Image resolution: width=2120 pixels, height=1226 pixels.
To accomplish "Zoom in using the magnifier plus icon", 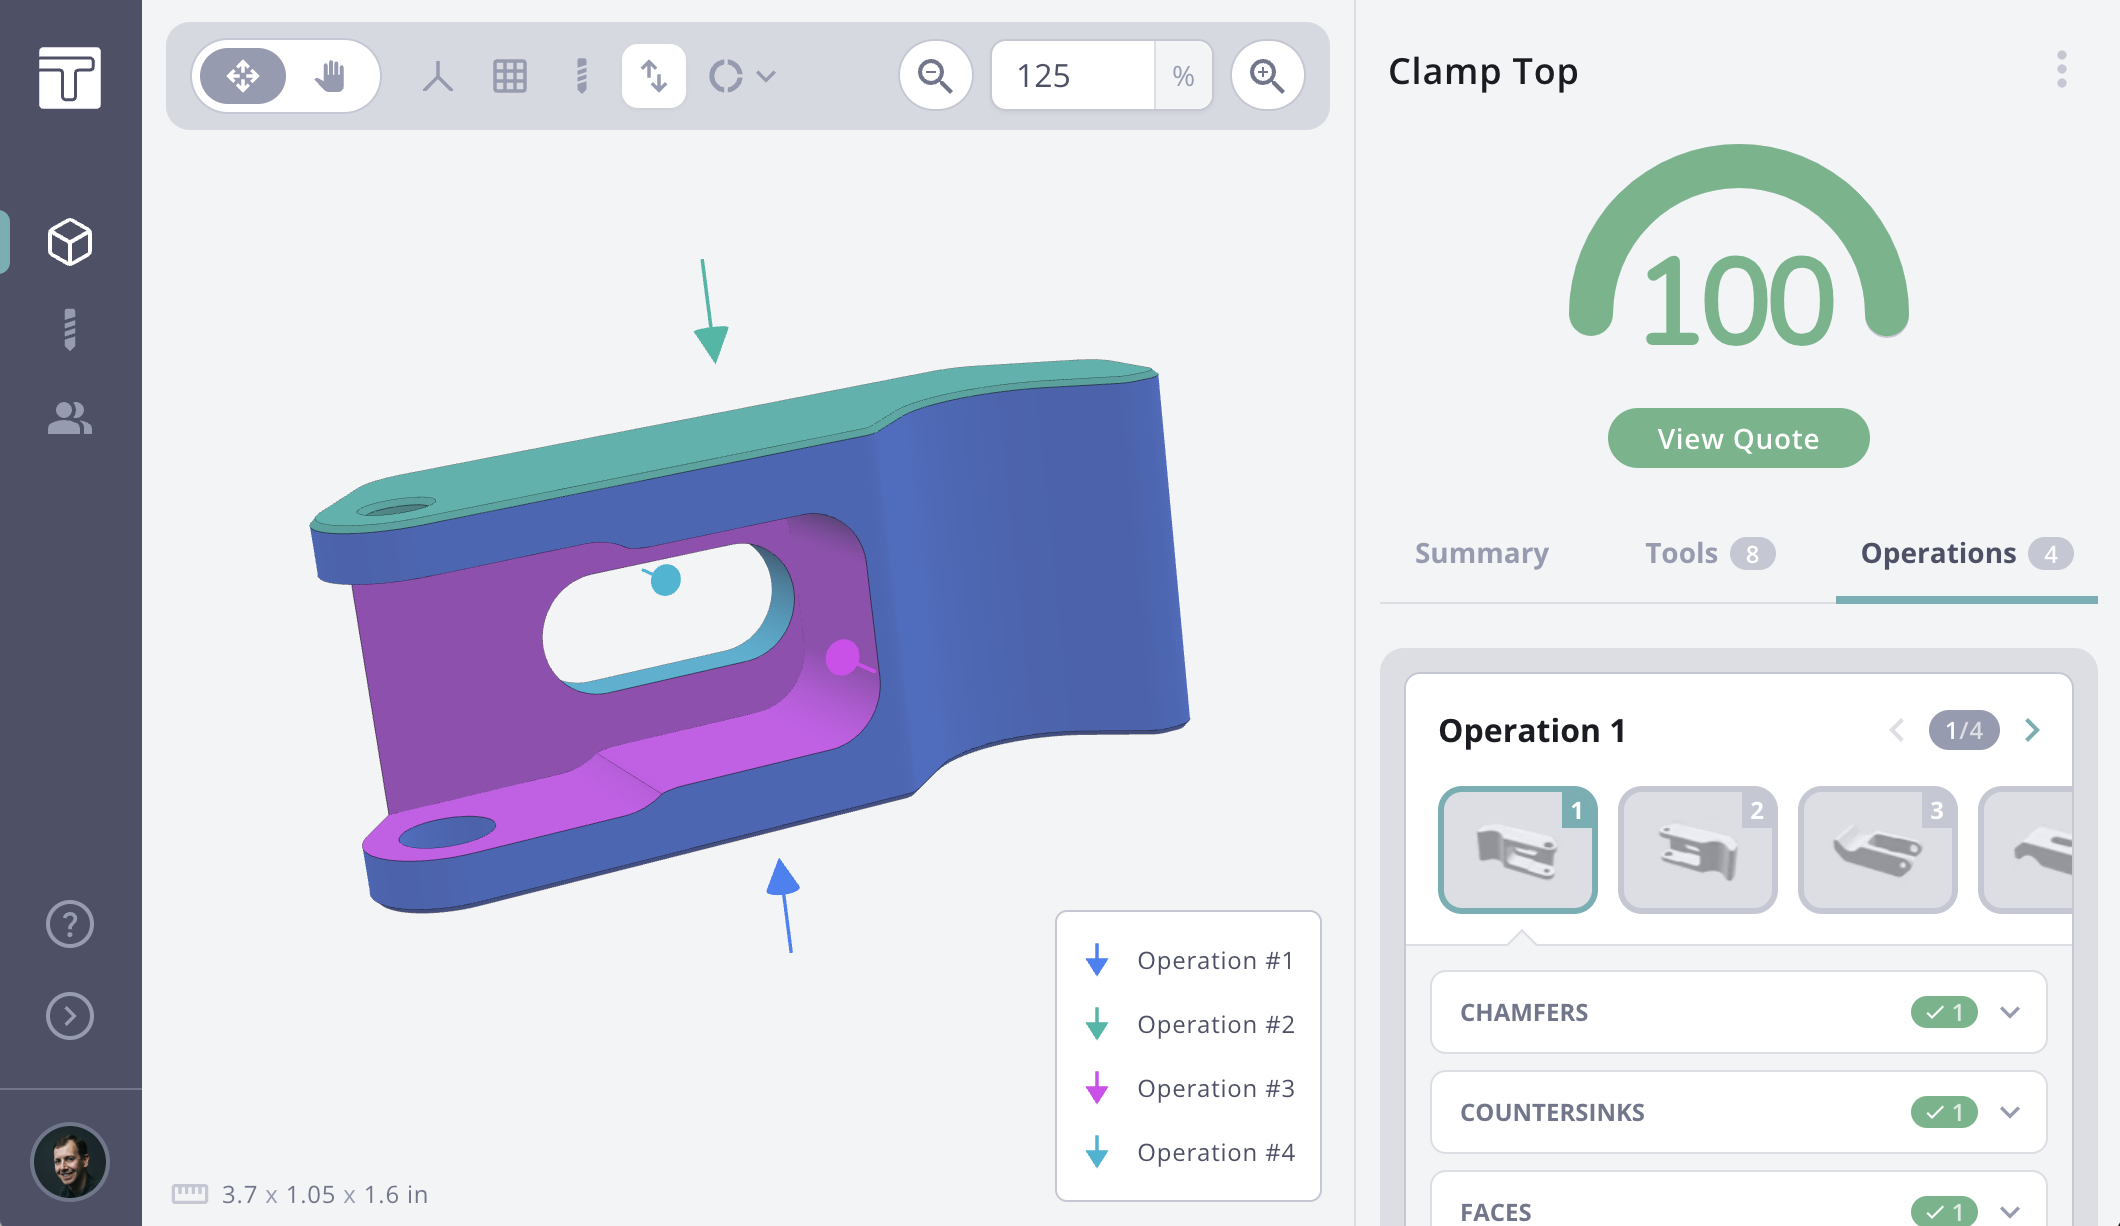I will pyautogui.click(x=1267, y=75).
